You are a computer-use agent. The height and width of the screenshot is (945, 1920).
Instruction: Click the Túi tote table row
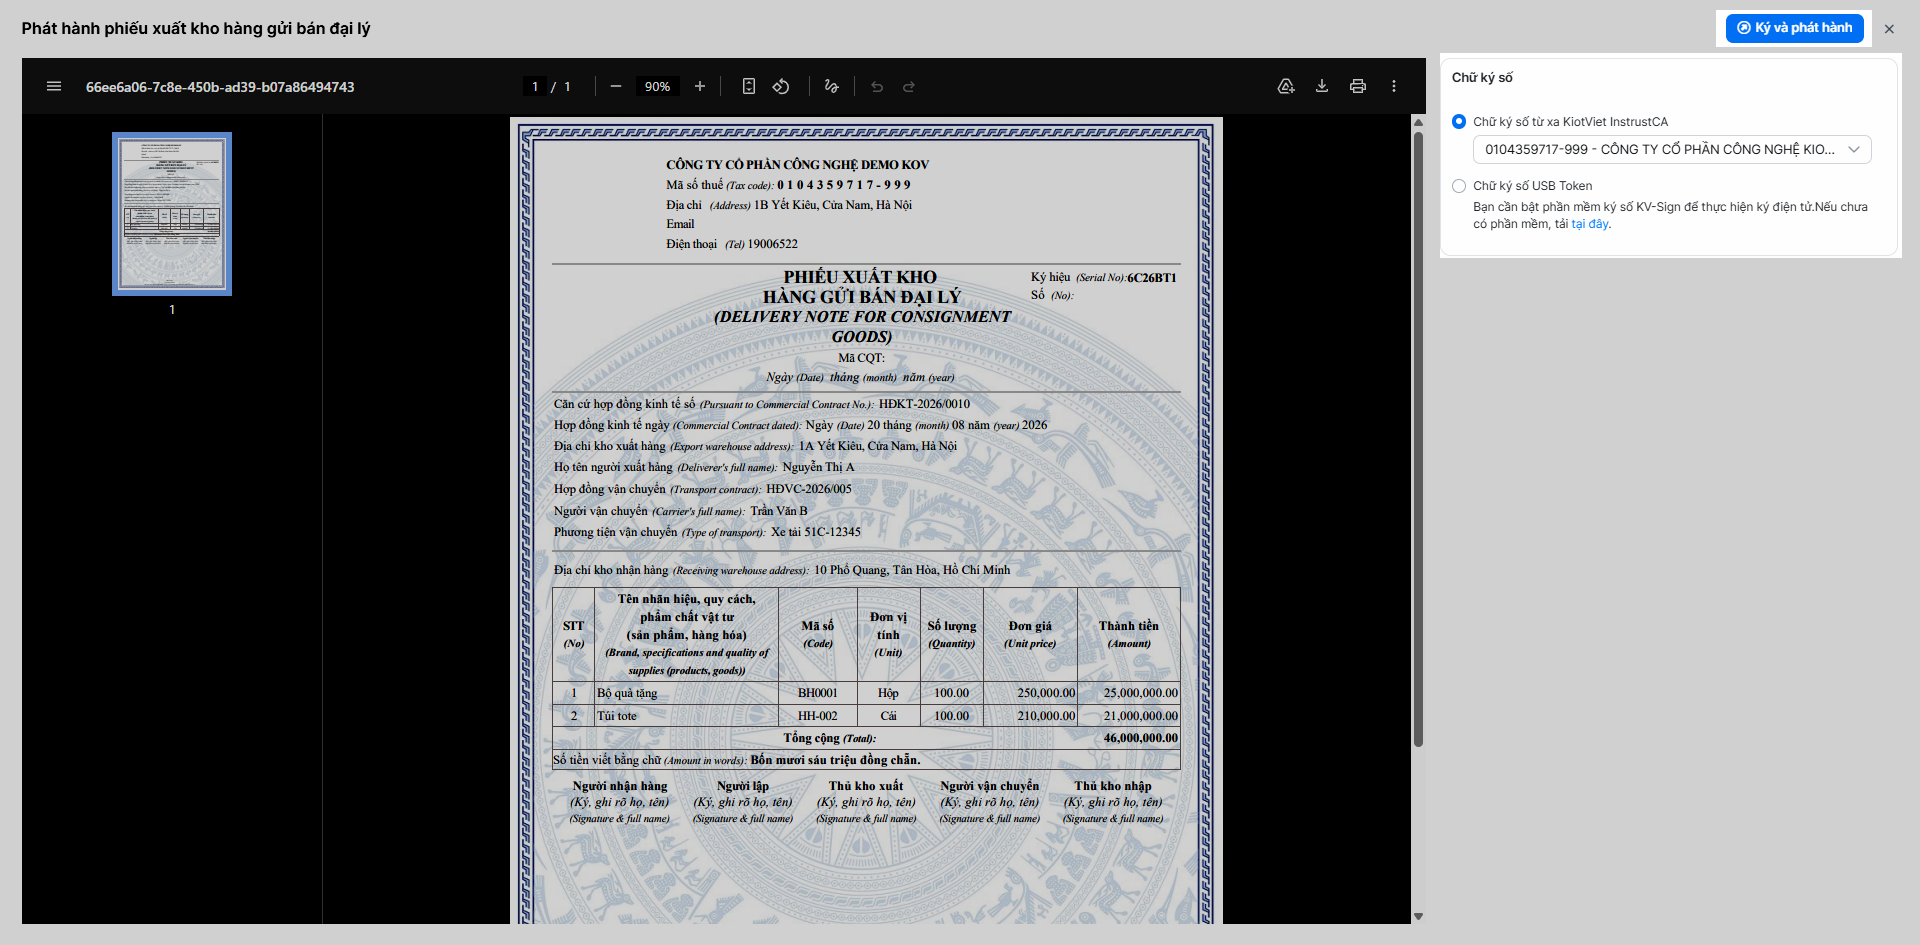866,716
